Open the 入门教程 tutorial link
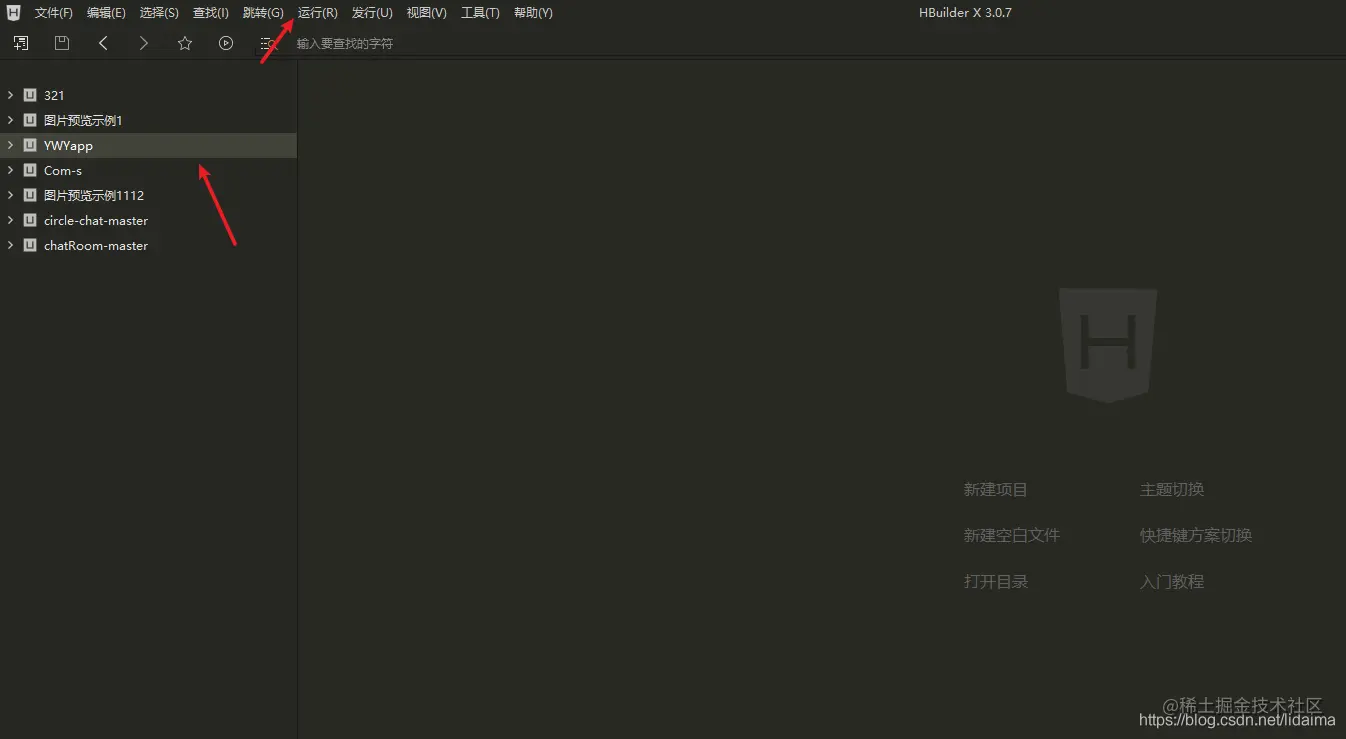 (x=1171, y=581)
